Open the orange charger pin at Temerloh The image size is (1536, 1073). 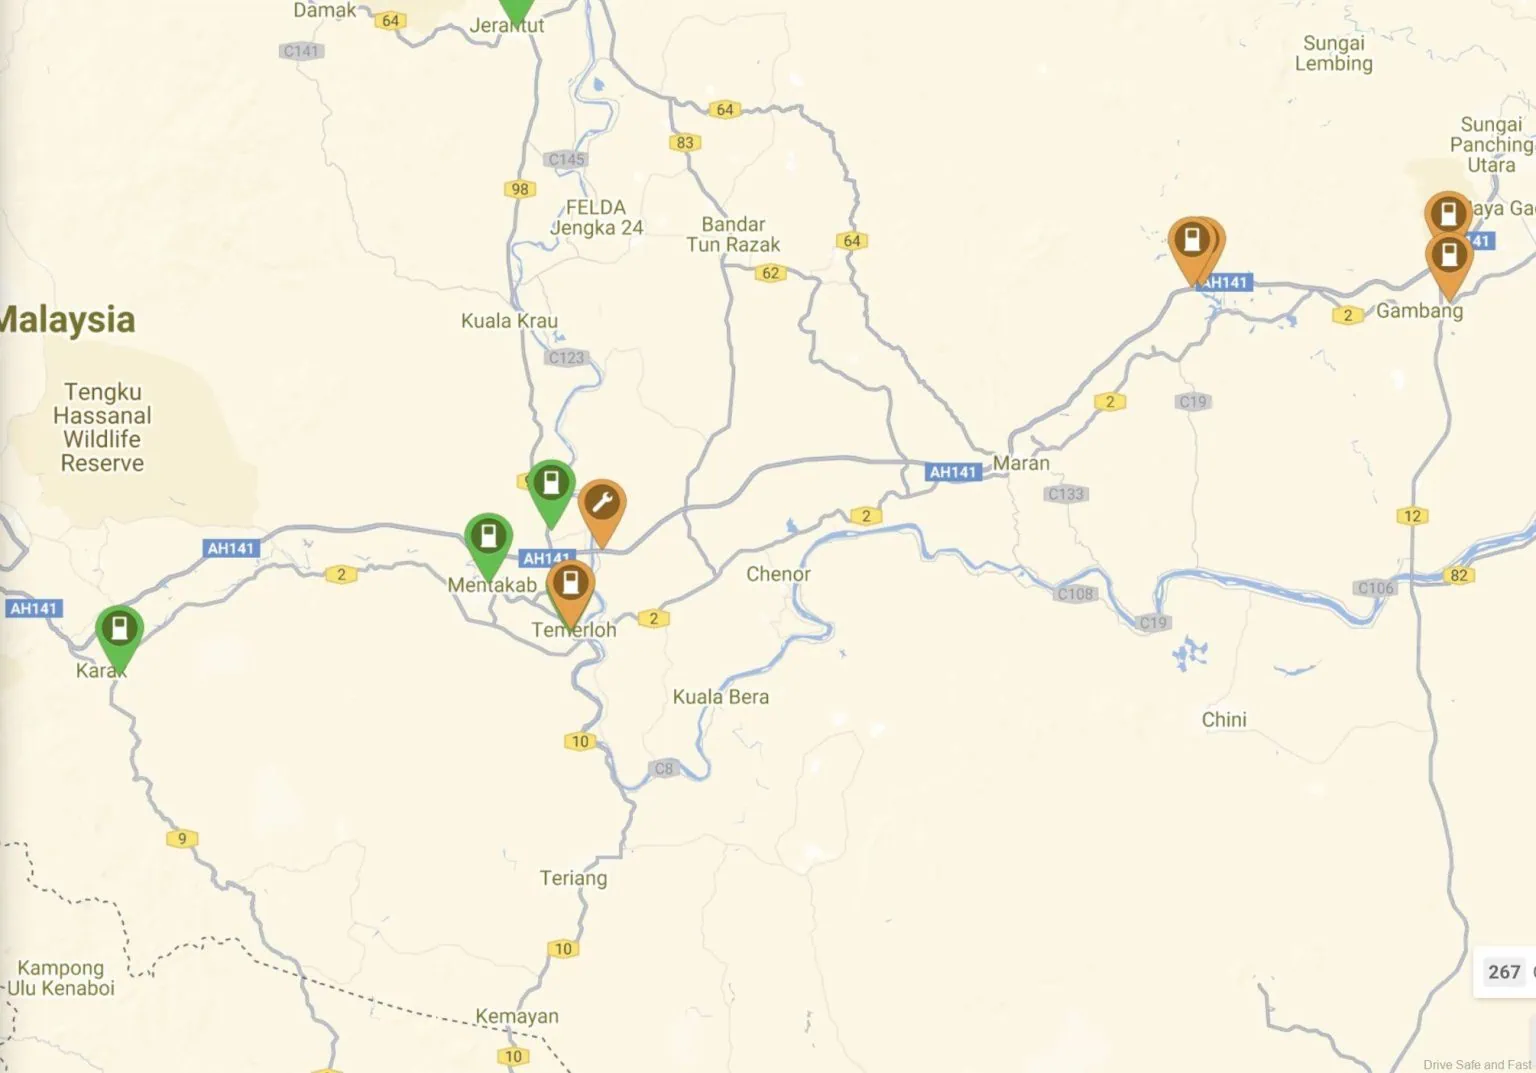point(570,591)
